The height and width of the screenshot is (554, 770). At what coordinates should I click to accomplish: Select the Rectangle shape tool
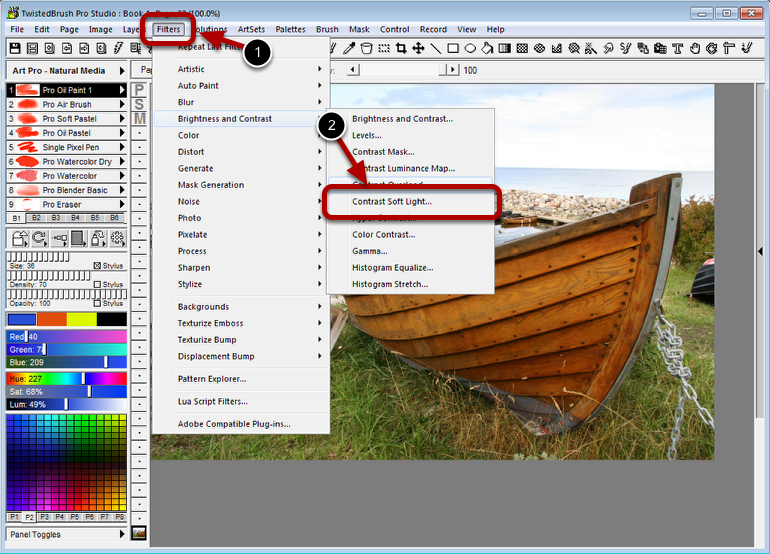[453, 48]
